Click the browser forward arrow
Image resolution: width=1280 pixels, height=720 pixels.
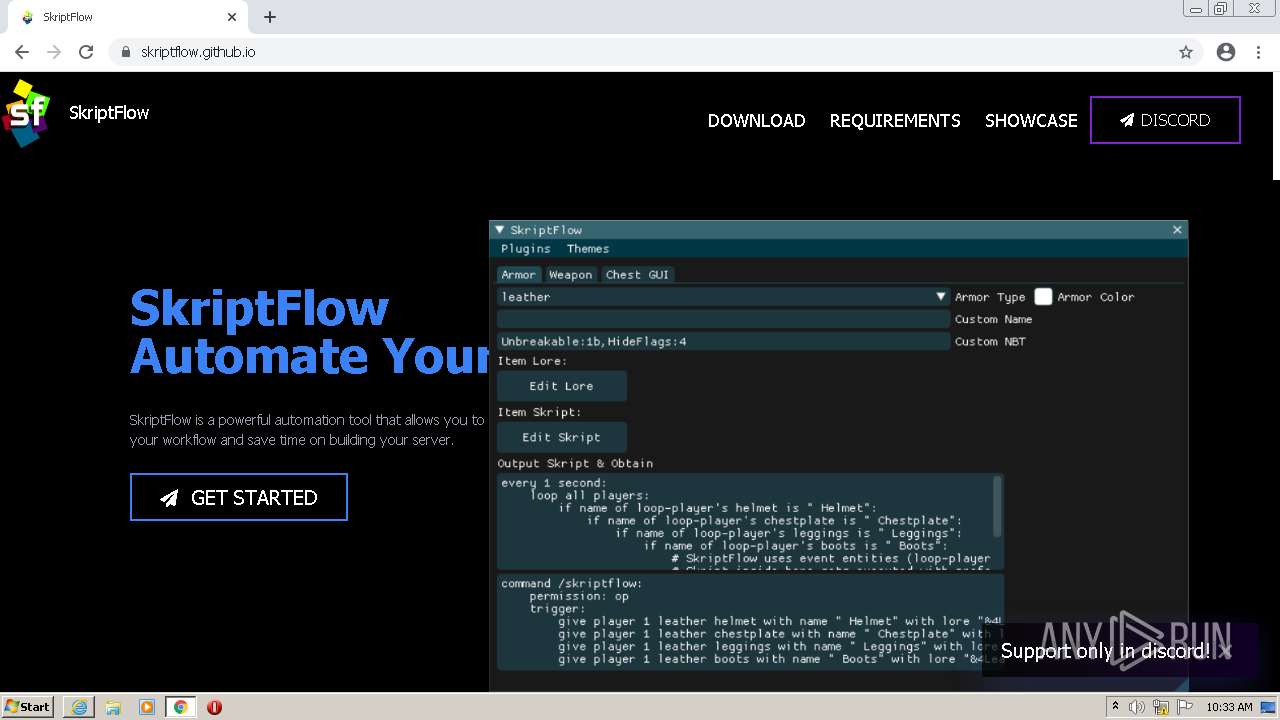[54, 52]
